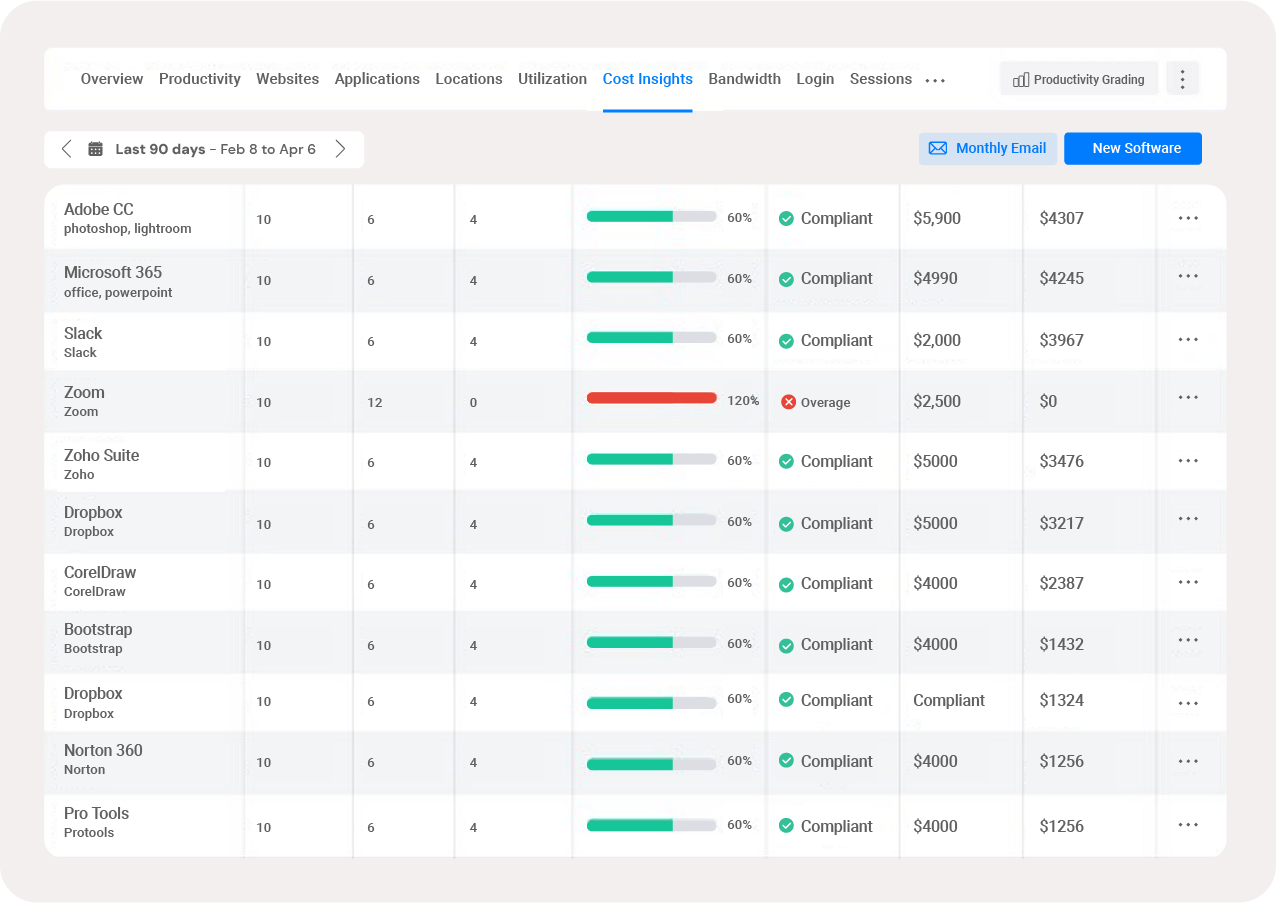The width and height of the screenshot is (1278, 903).
Task: Switch to the Sessions tab
Action: pos(881,79)
